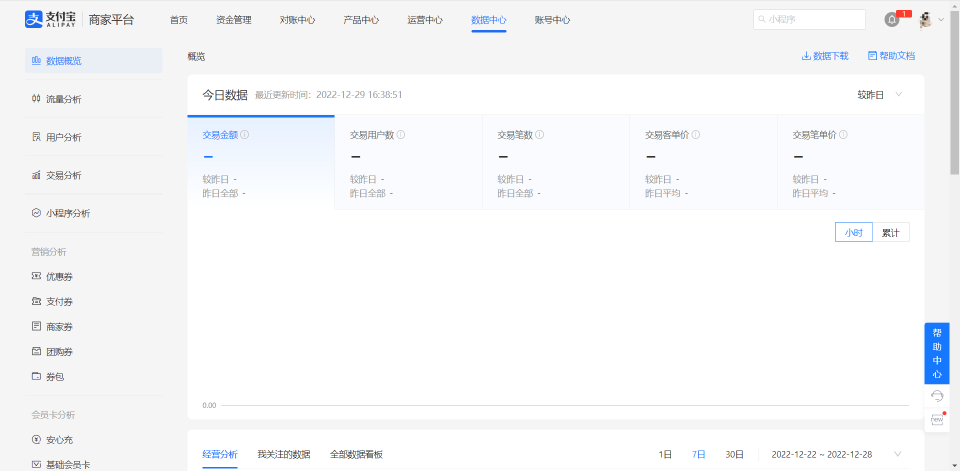960x471 pixels.
Task: Switch chart to 累计 view
Action: [891, 233]
